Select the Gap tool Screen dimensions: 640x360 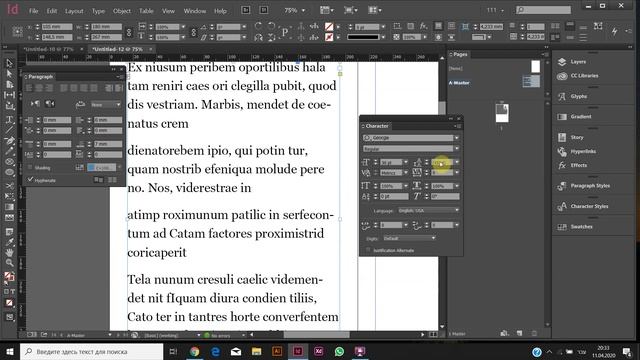[9, 95]
